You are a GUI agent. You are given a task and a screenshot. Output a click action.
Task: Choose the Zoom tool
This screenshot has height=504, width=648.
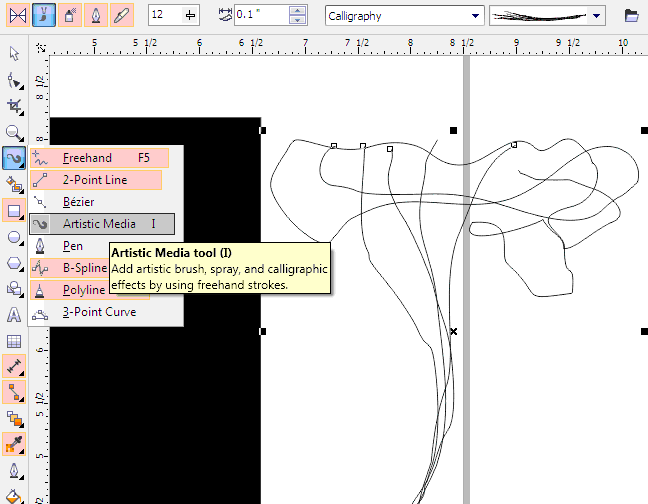pyautogui.click(x=15, y=132)
